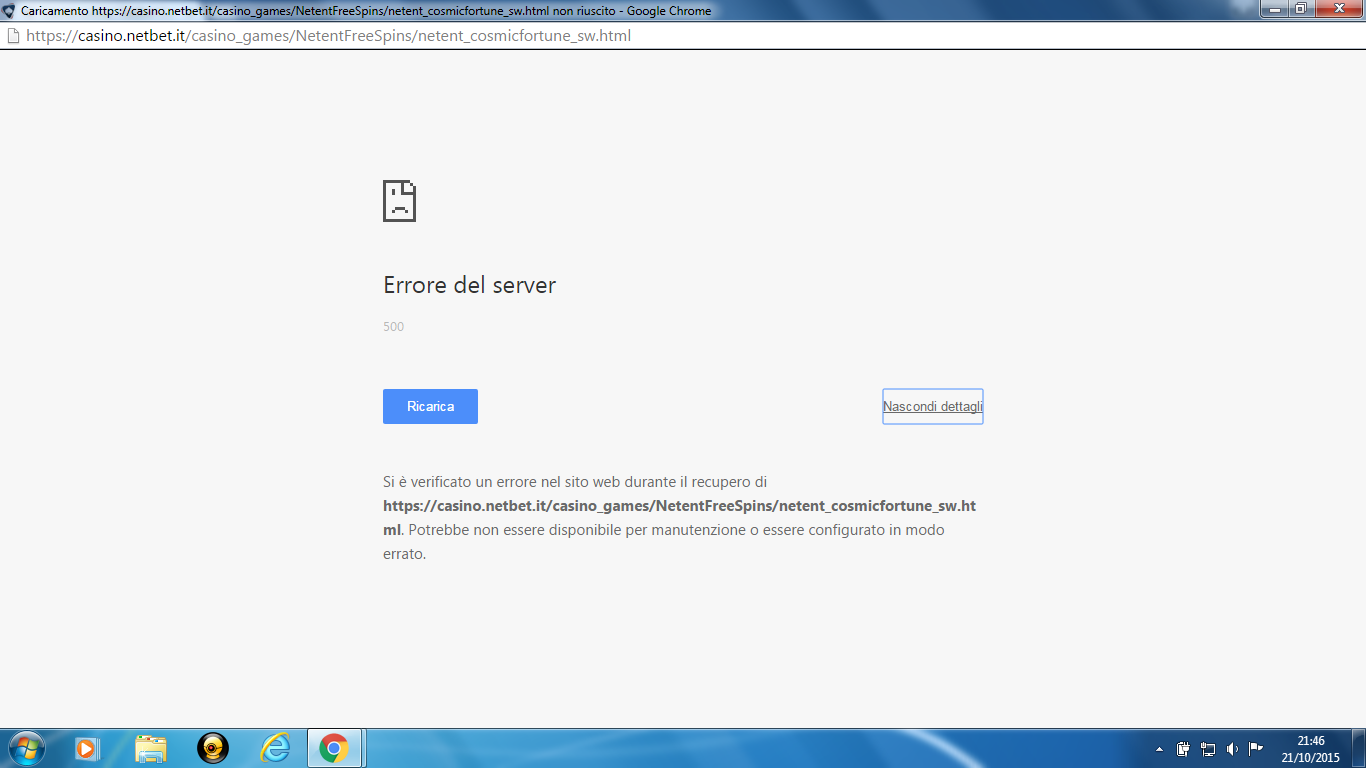1366x768 pixels.
Task: Click the page icon left of the URL
Action: coord(13,36)
